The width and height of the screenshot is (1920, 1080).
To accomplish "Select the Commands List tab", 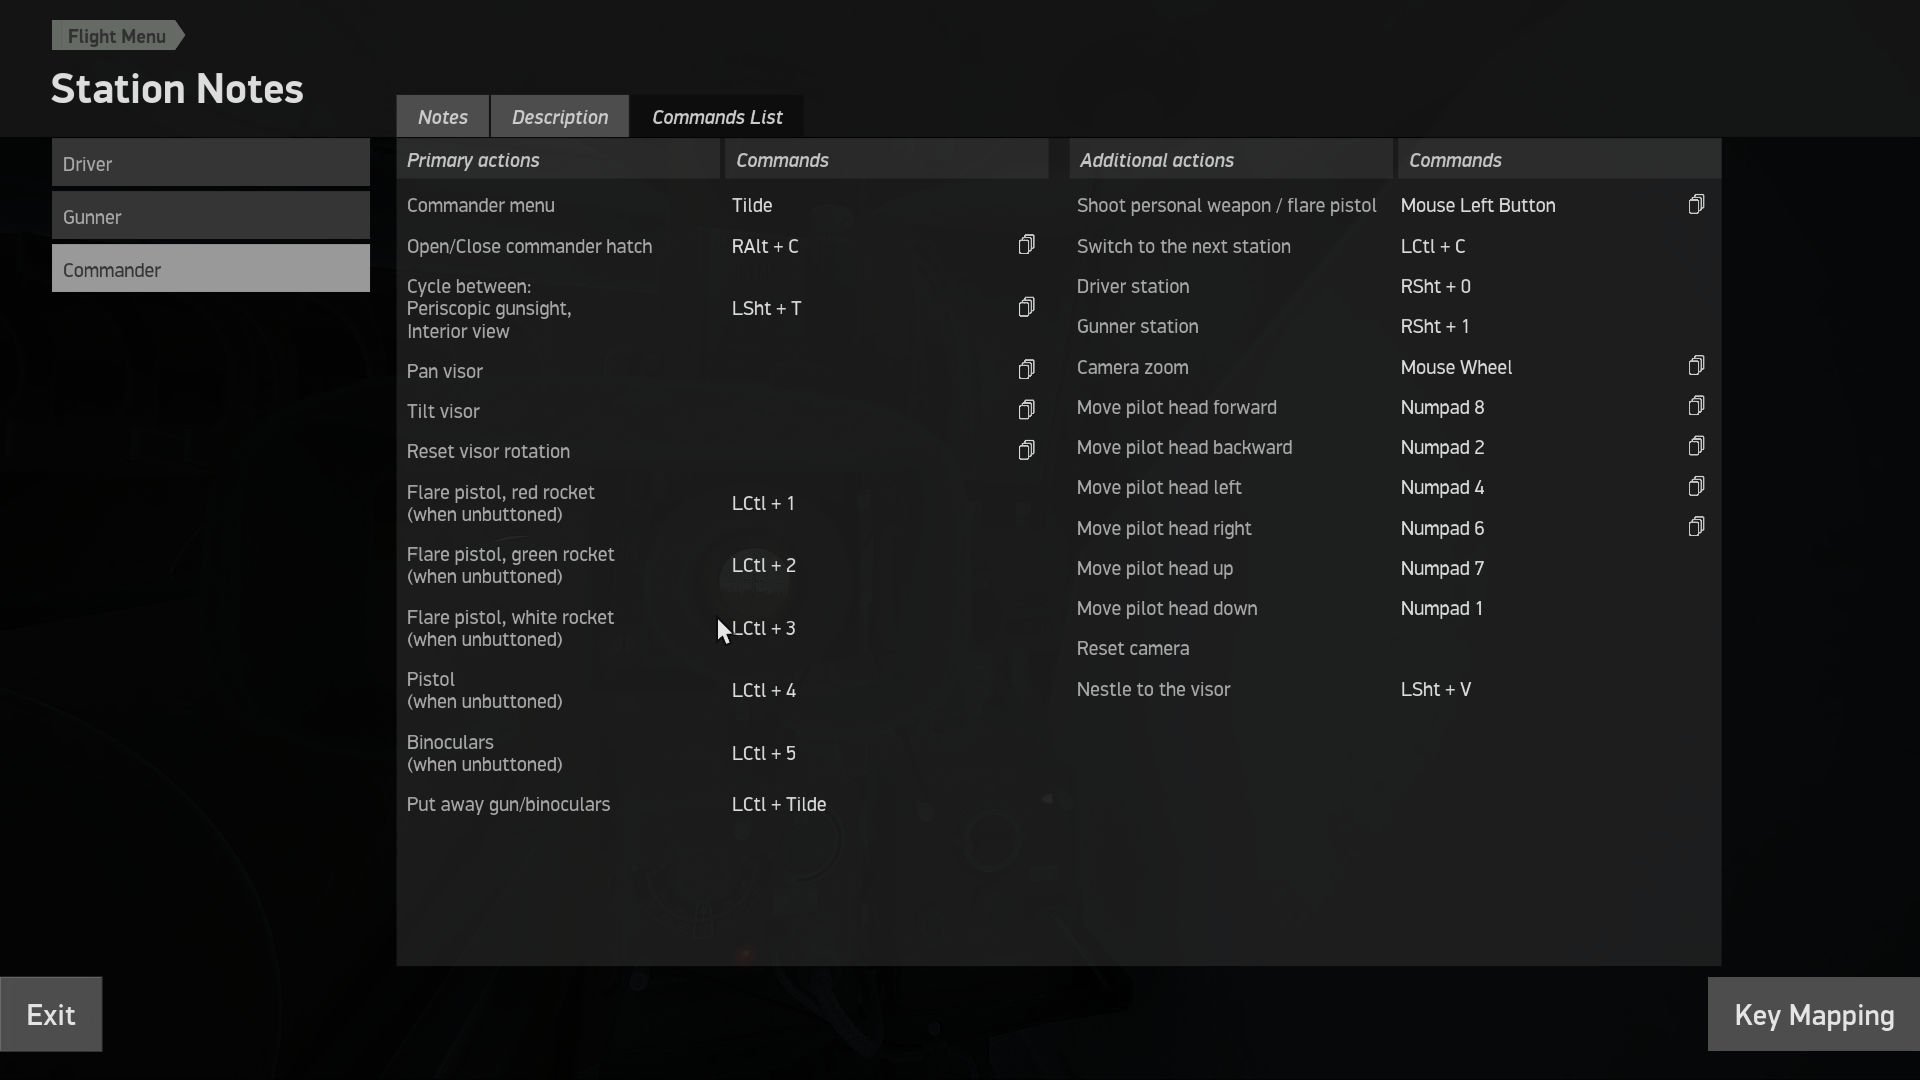I will 717,117.
